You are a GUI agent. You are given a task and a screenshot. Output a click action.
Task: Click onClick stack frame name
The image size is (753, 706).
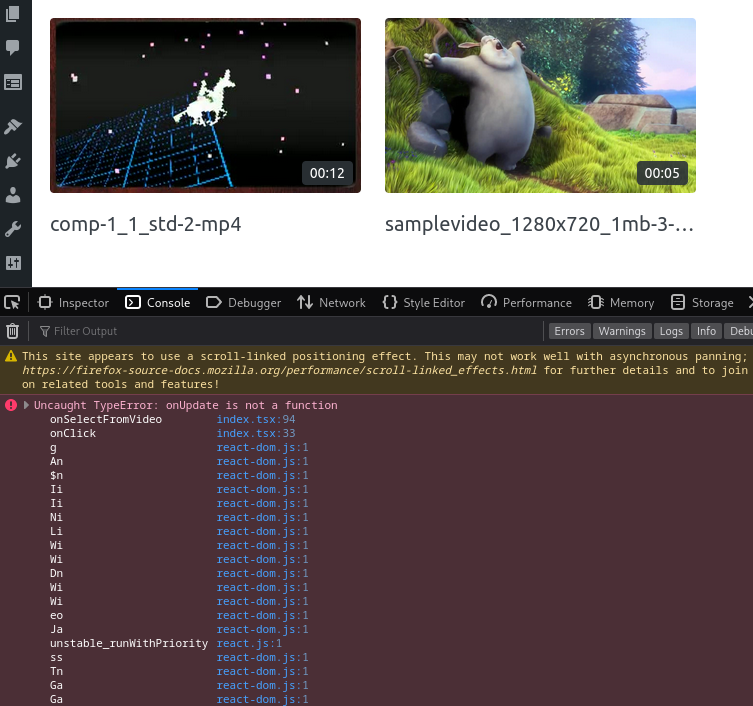click(73, 433)
